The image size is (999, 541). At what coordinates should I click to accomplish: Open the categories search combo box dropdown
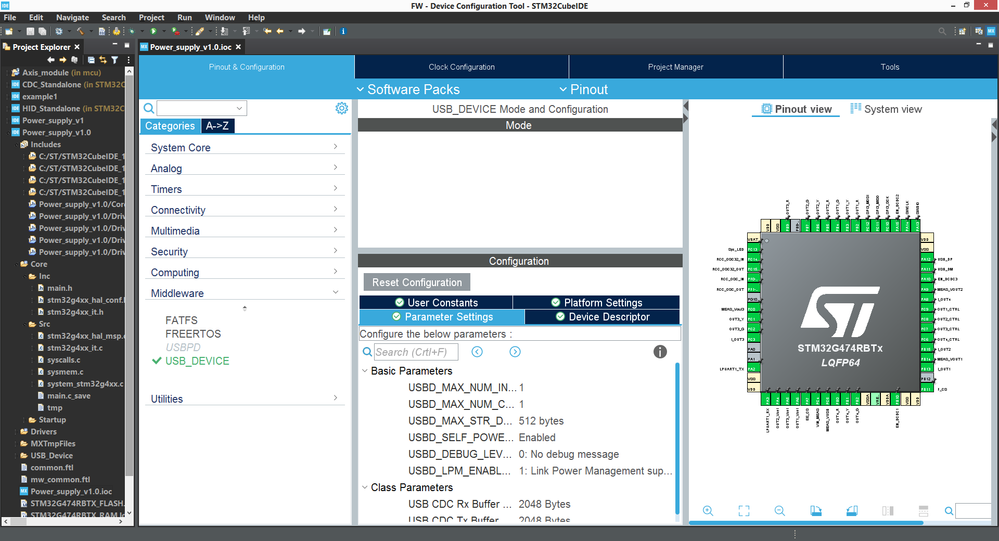click(x=240, y=108)
